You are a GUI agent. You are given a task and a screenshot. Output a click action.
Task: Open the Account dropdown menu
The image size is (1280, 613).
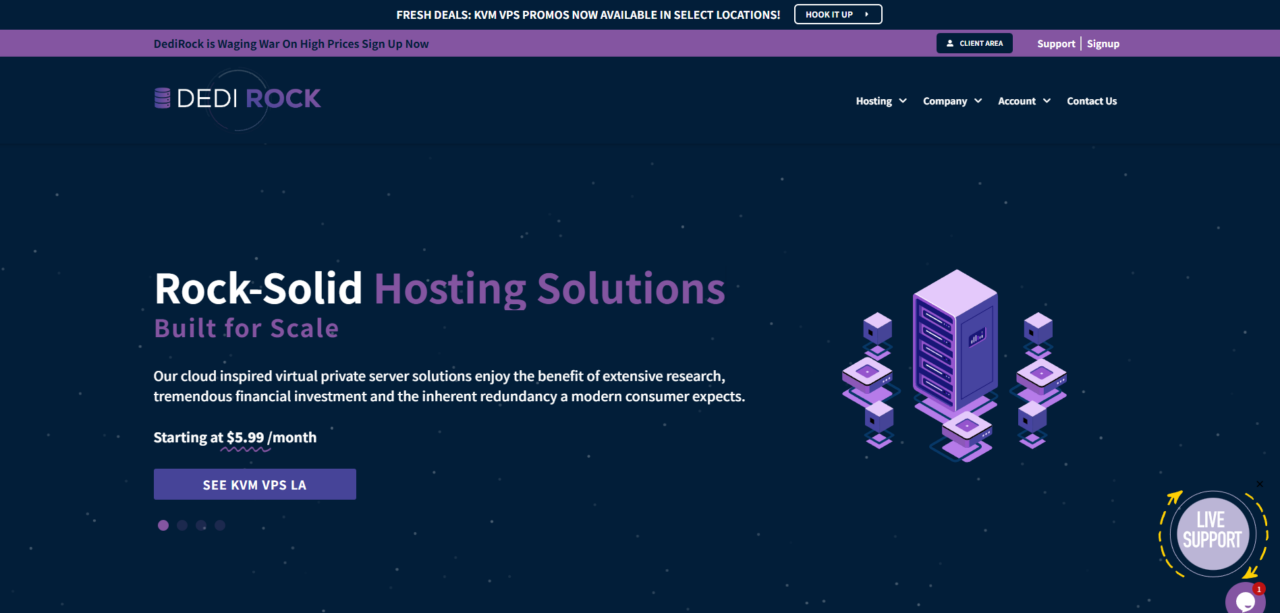[x=1023, y=101]
